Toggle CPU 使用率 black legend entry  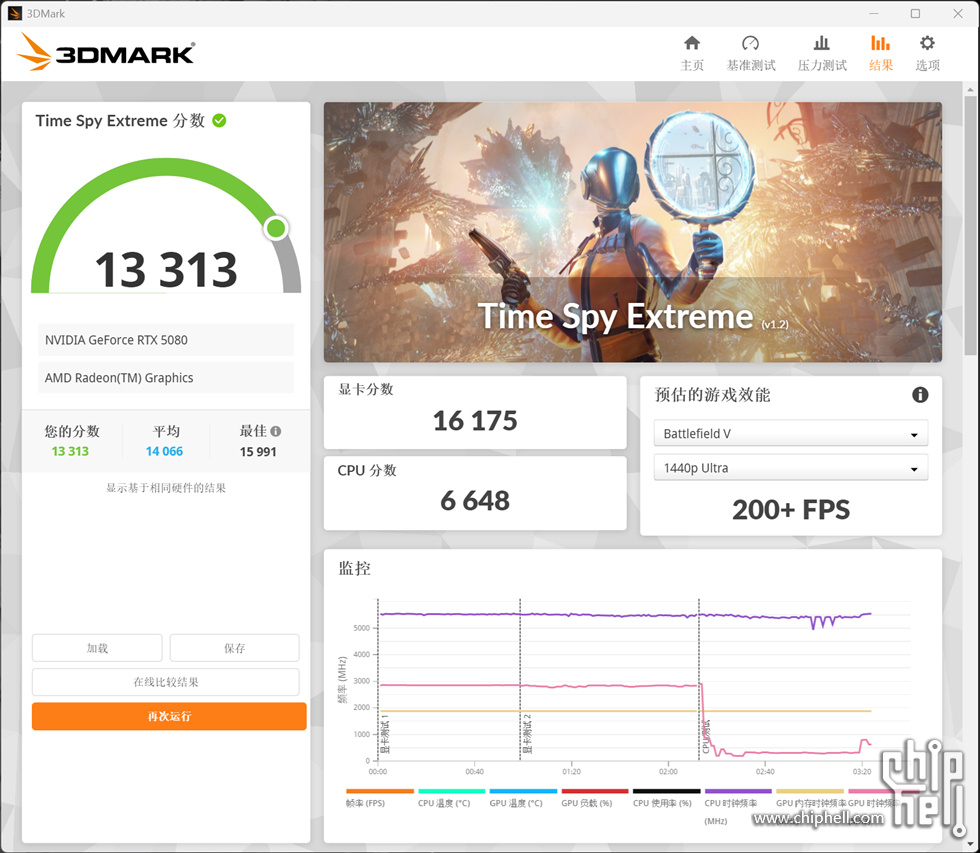click(x=666, y=798)
